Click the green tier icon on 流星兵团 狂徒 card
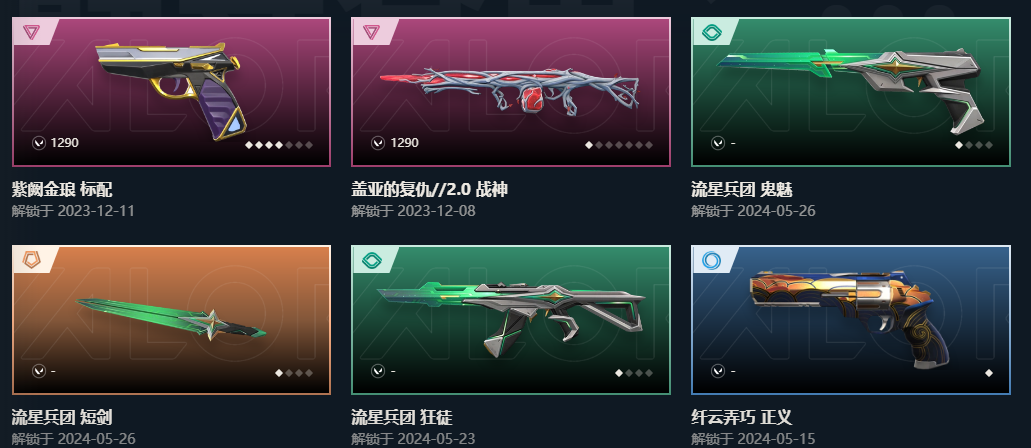The width and height of the screenshot is (1031, 448). [x=372, y=260]
